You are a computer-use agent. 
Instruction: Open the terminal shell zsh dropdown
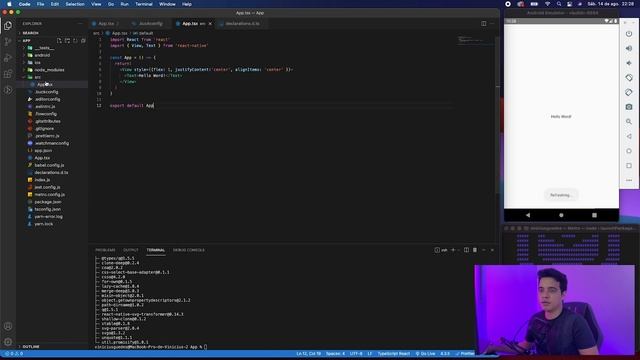pyautogui.click(x=459, y=250)
